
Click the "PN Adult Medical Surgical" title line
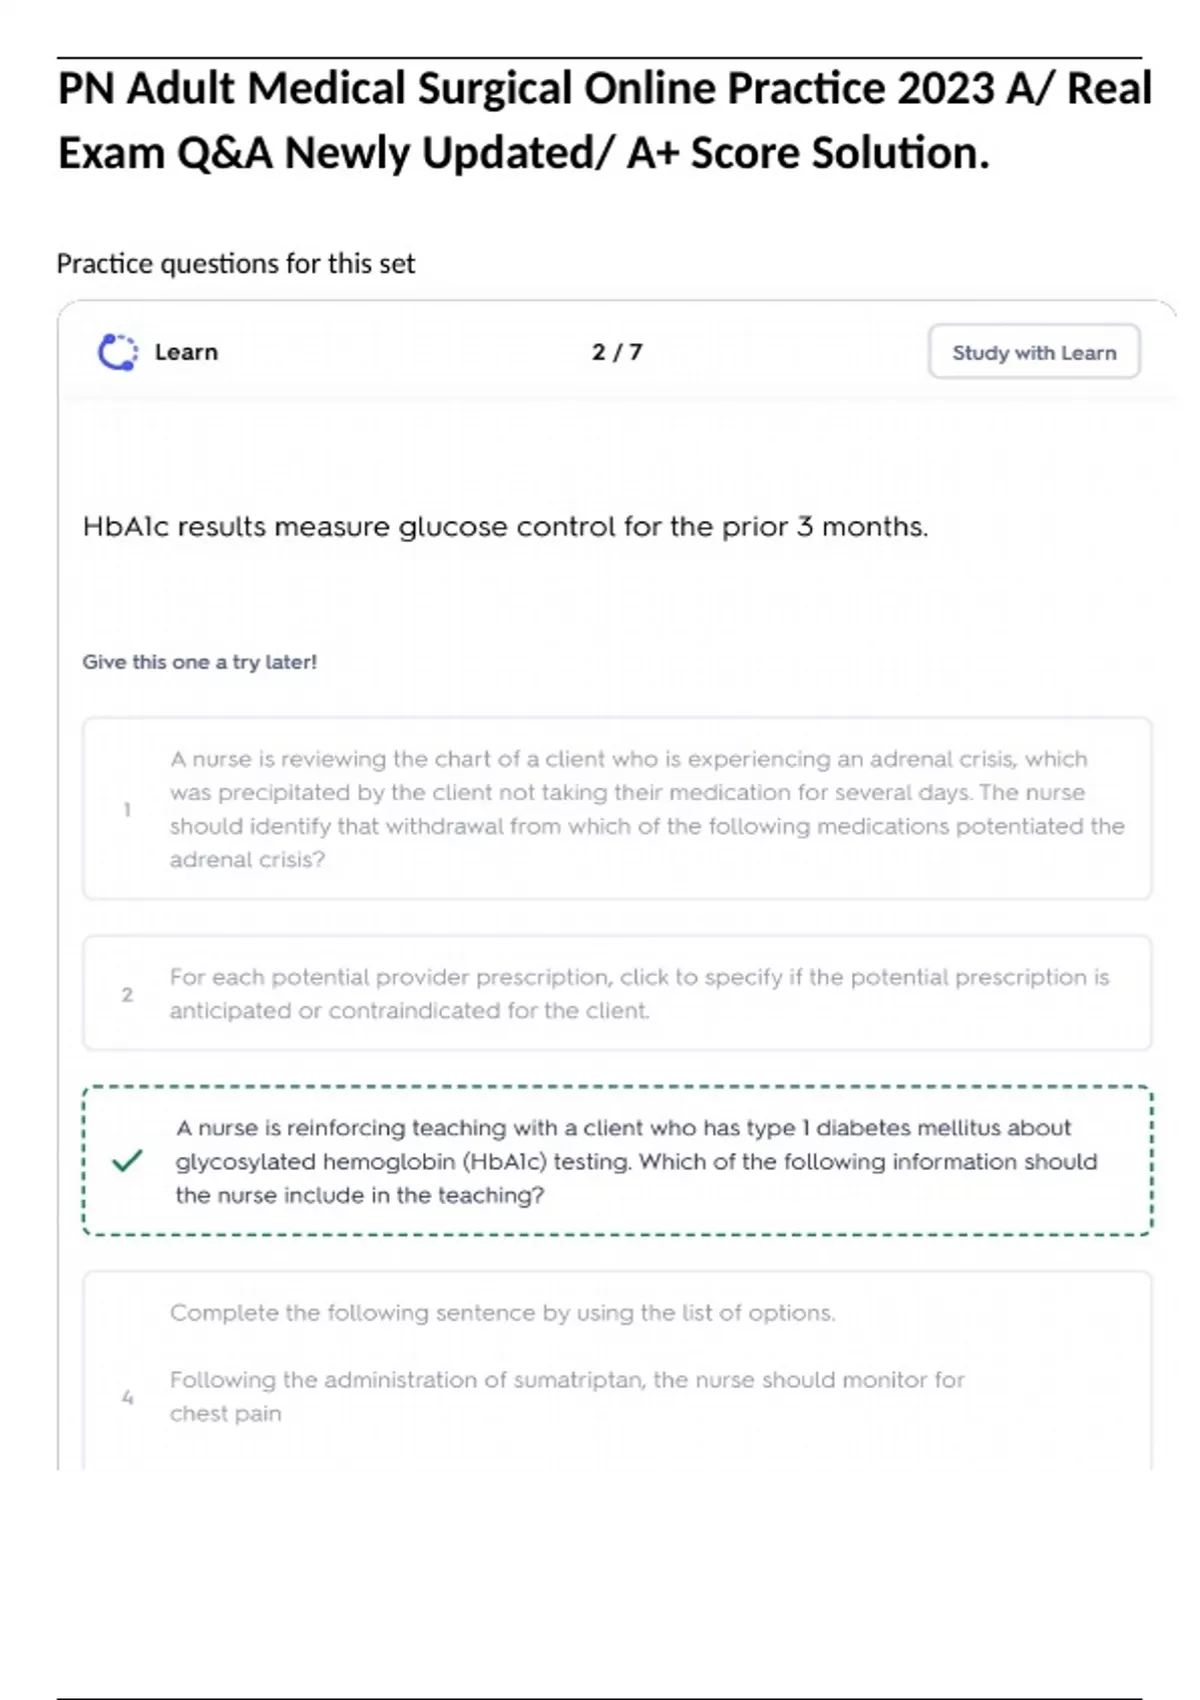click(604, 88)
